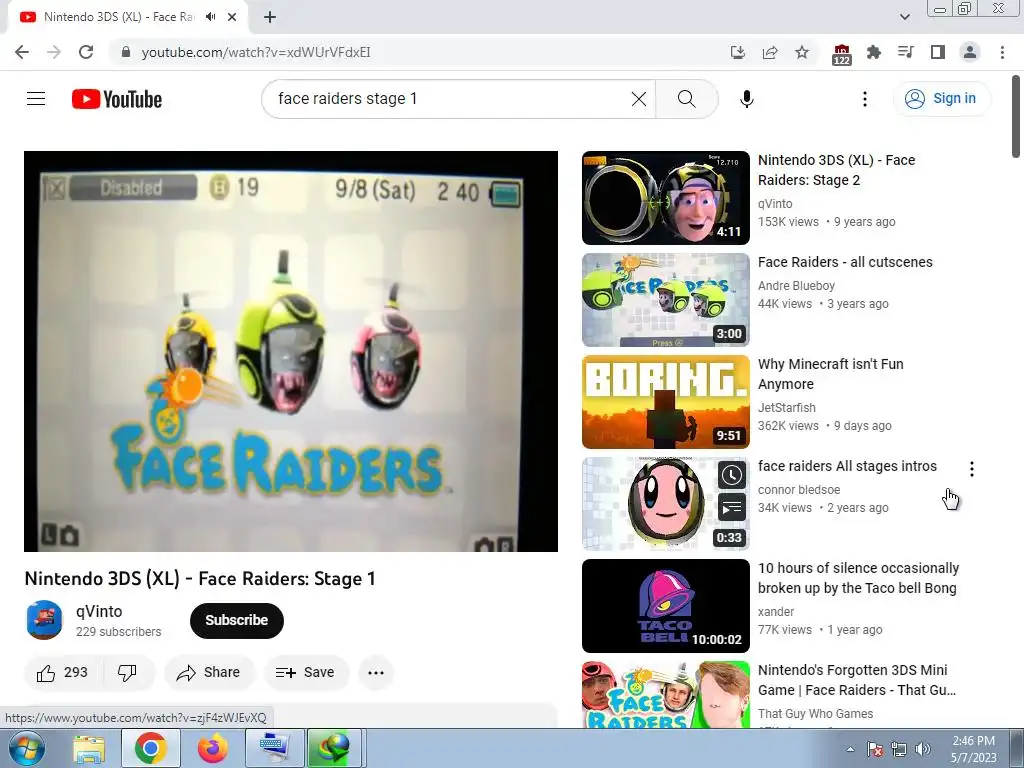Reload the page in Chrome
Image resolution: width=1024 pixels, height=768 pixels.
tap(86, 52)
